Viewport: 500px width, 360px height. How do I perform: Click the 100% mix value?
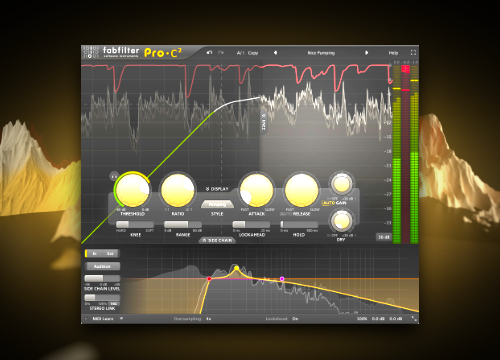362,319
